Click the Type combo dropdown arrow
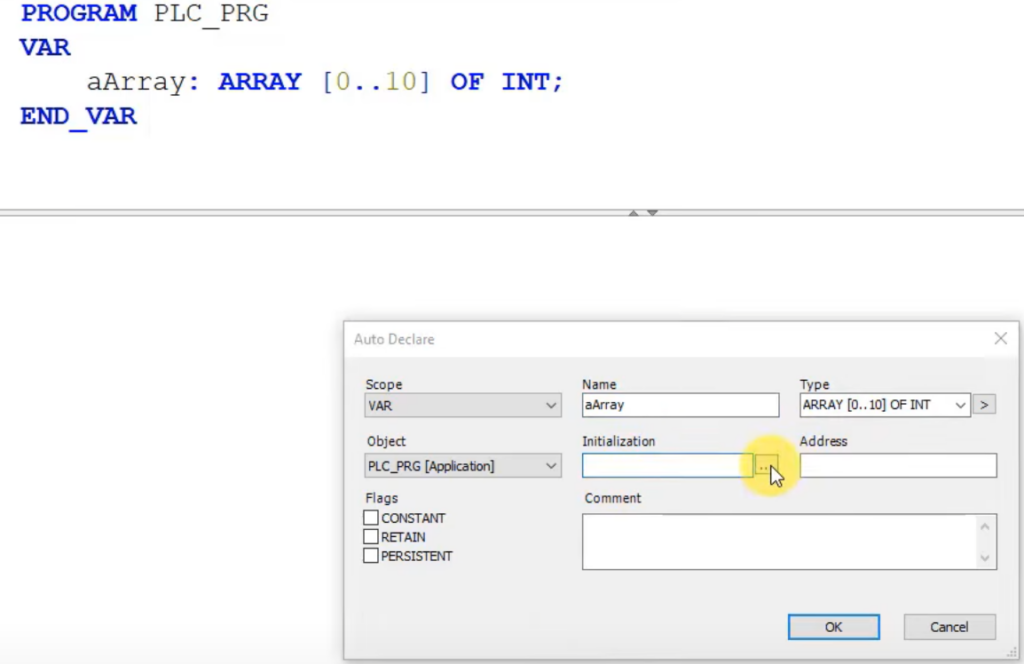The height and width of the screenshot is (664, 1024). (x=960, y=404)
